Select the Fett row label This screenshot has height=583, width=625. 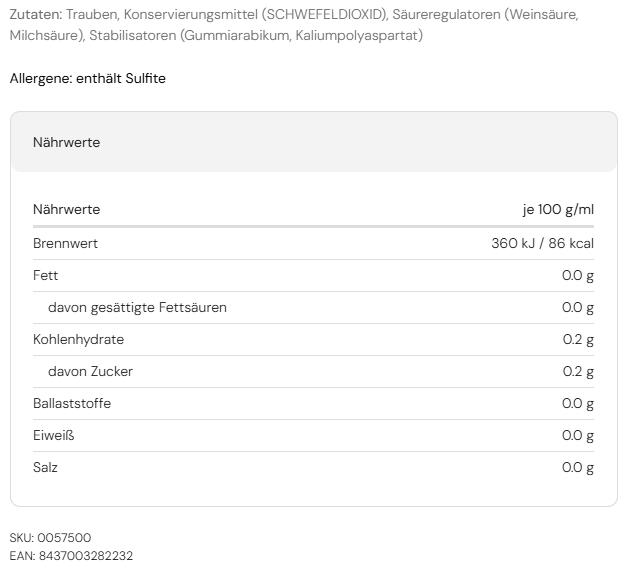45,275
